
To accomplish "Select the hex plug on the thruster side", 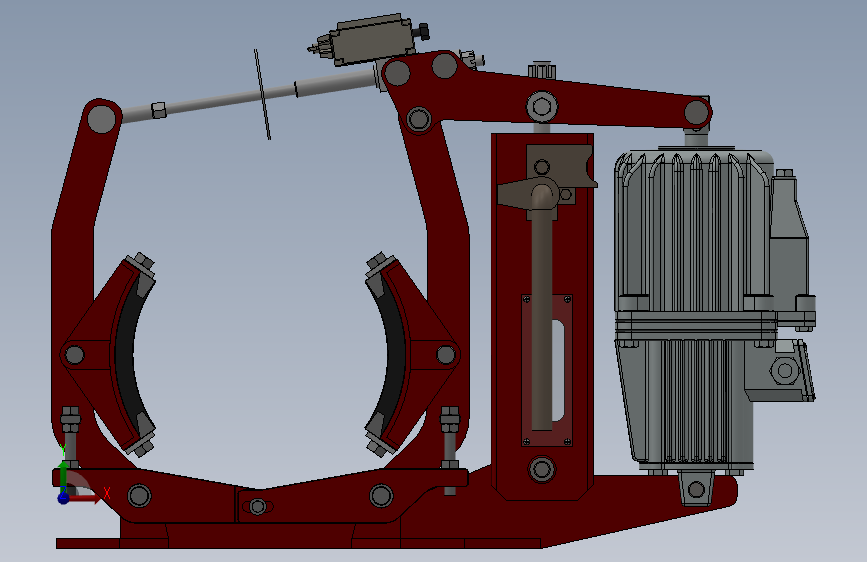I will pyautogui.click(x=785, y=370).
